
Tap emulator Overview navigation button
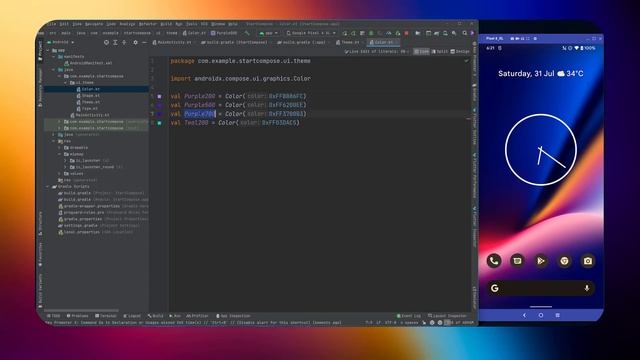(558, 315)
